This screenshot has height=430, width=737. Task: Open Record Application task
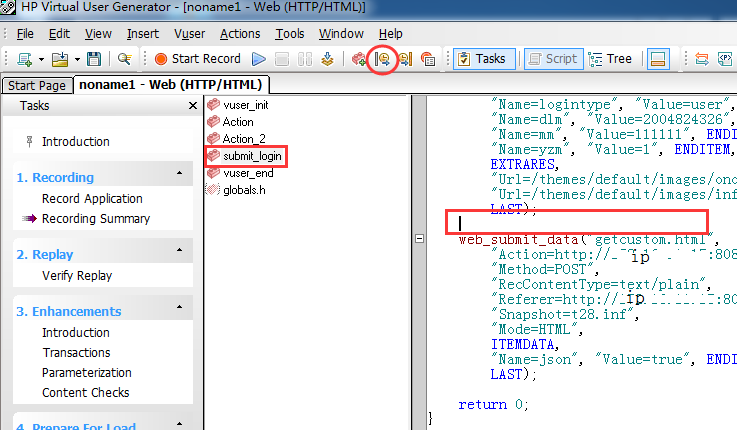point(92,198)
